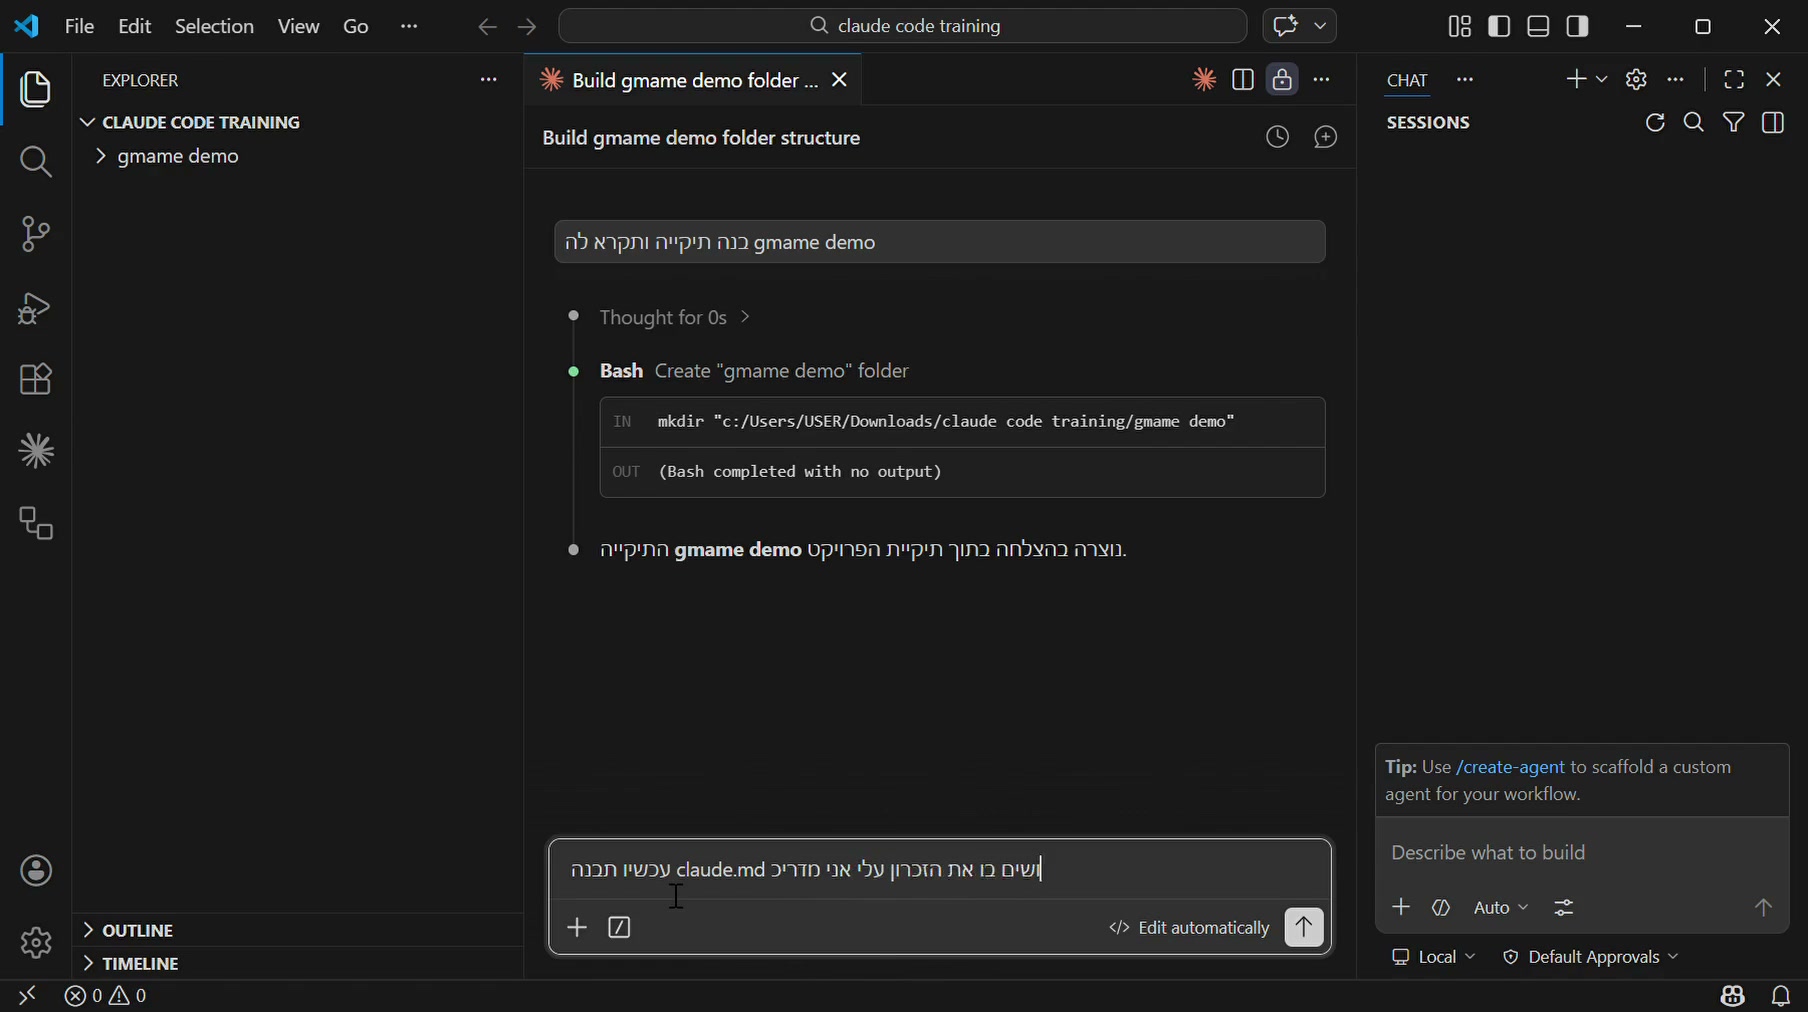Image resolution: width=1808 pixels, height=1012 pixels.
Task: Toggle the editor group lock
Action: [1282, 80]
